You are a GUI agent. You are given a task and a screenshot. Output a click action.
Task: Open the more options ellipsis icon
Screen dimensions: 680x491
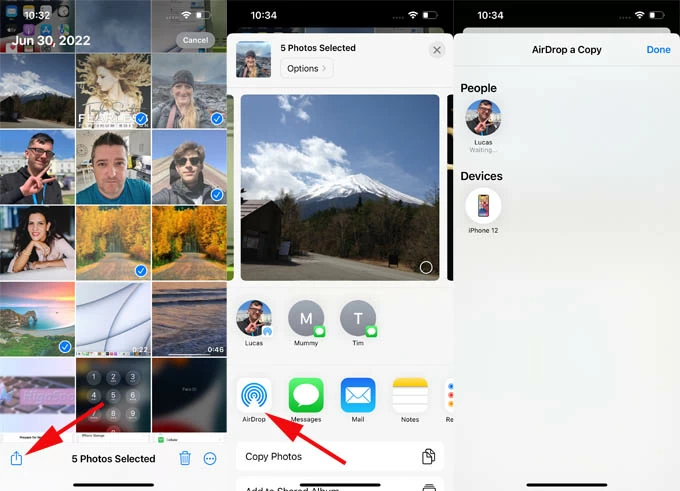point(210,458)
